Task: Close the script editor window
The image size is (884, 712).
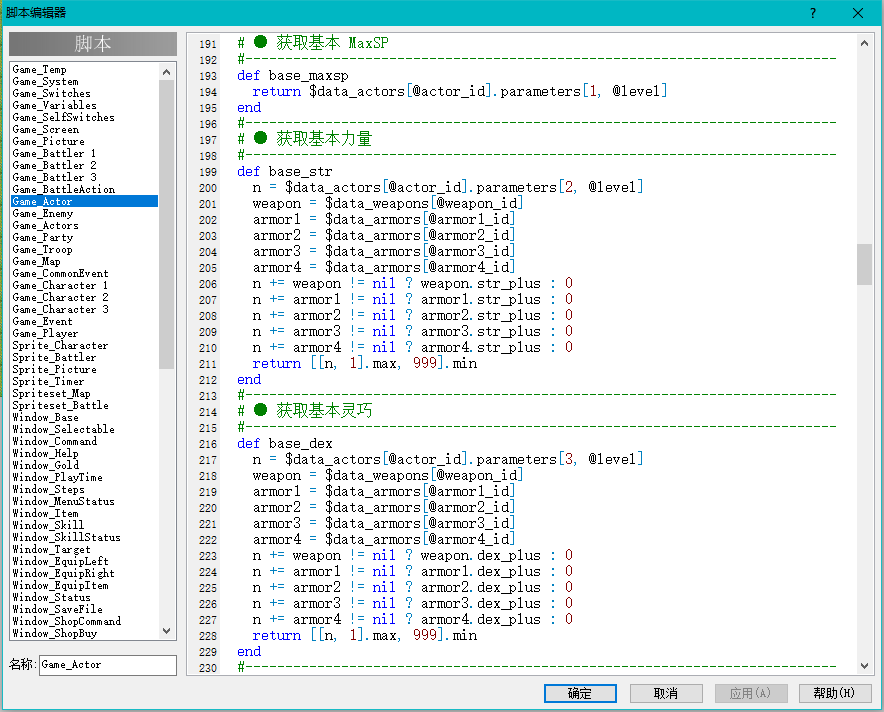Action: (858, 13)
